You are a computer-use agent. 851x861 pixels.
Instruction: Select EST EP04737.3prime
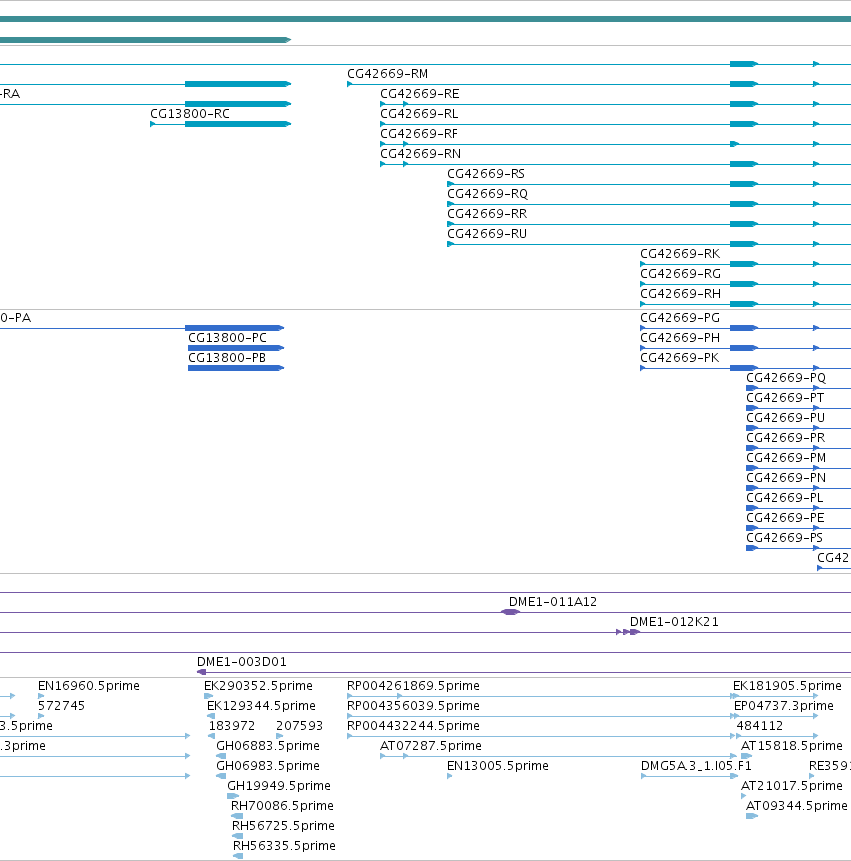[x=783, y=706]
